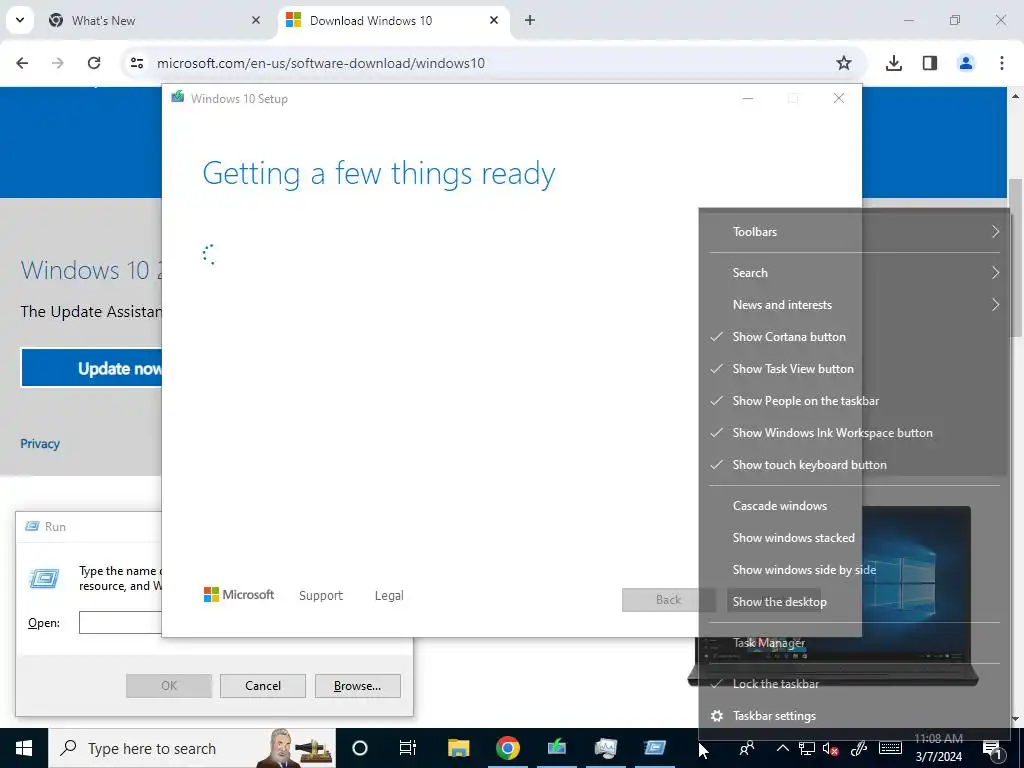This screenshot has height=768, width=1024.
Task: Click OK in the Run dialog
Action: (168, 686)
